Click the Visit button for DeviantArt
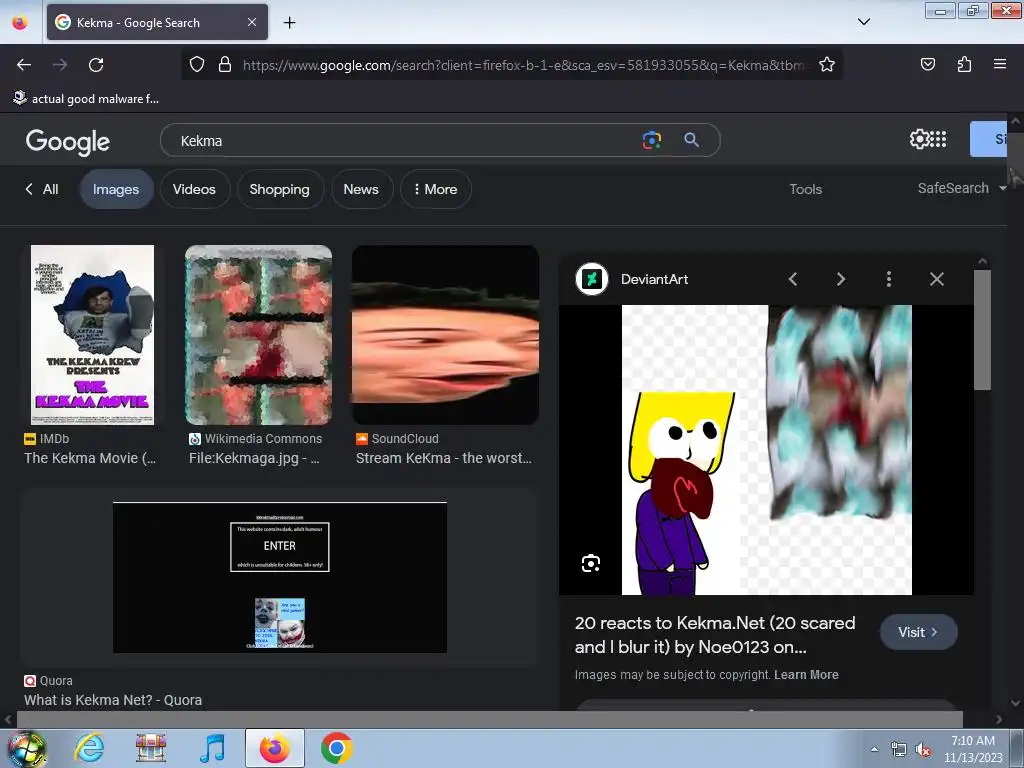This screenshot has width=1024, height=768. (x=918, y=632)
